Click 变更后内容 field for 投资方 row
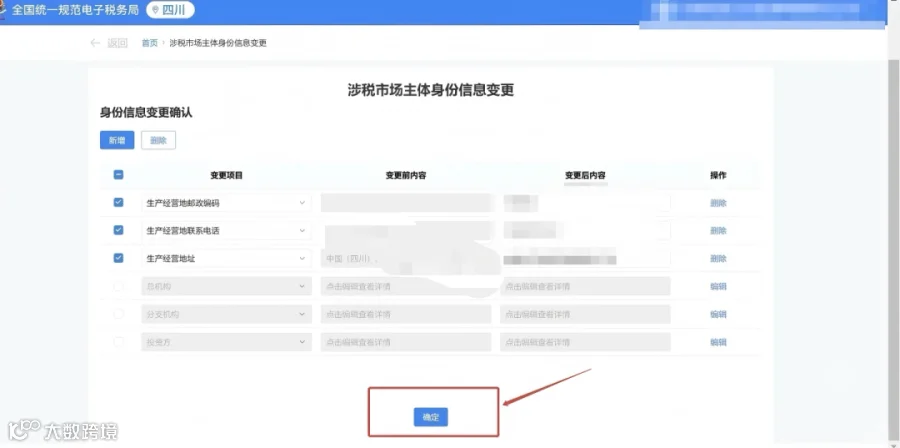The height and width of the screenshot is (448, 900). [x=585, y=342]
